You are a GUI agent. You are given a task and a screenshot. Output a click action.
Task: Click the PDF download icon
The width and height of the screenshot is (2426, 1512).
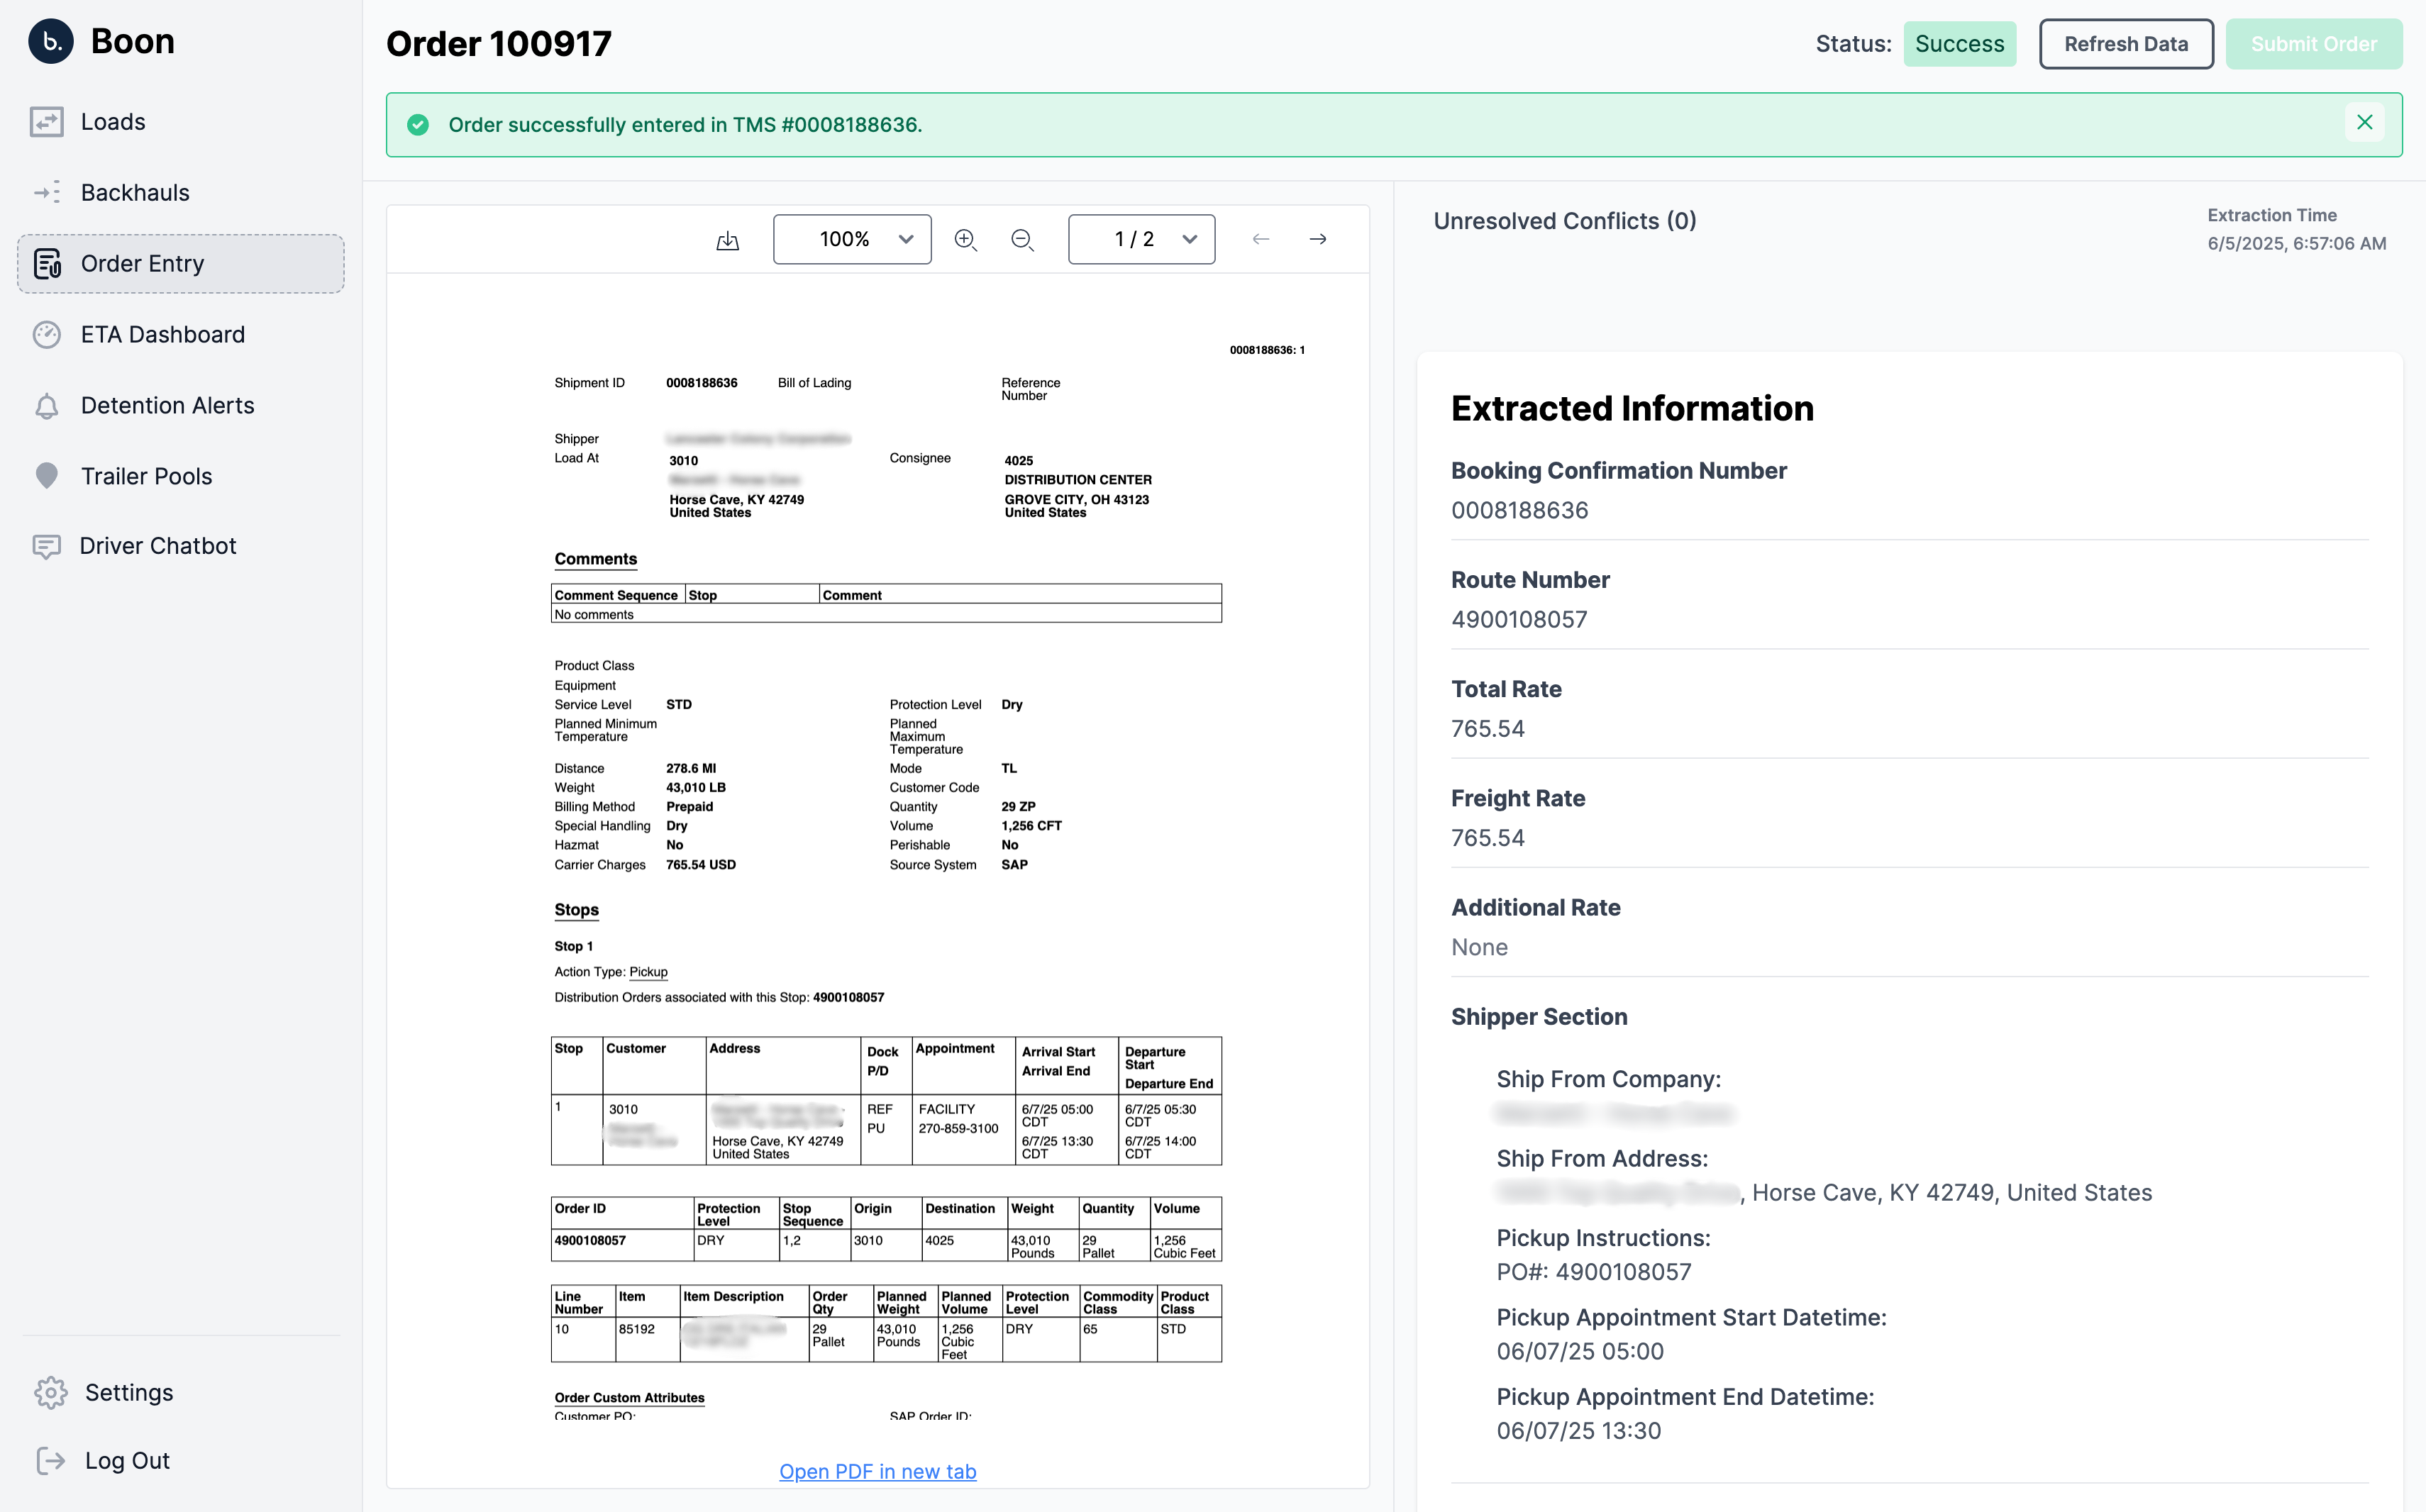click(727, 240)
